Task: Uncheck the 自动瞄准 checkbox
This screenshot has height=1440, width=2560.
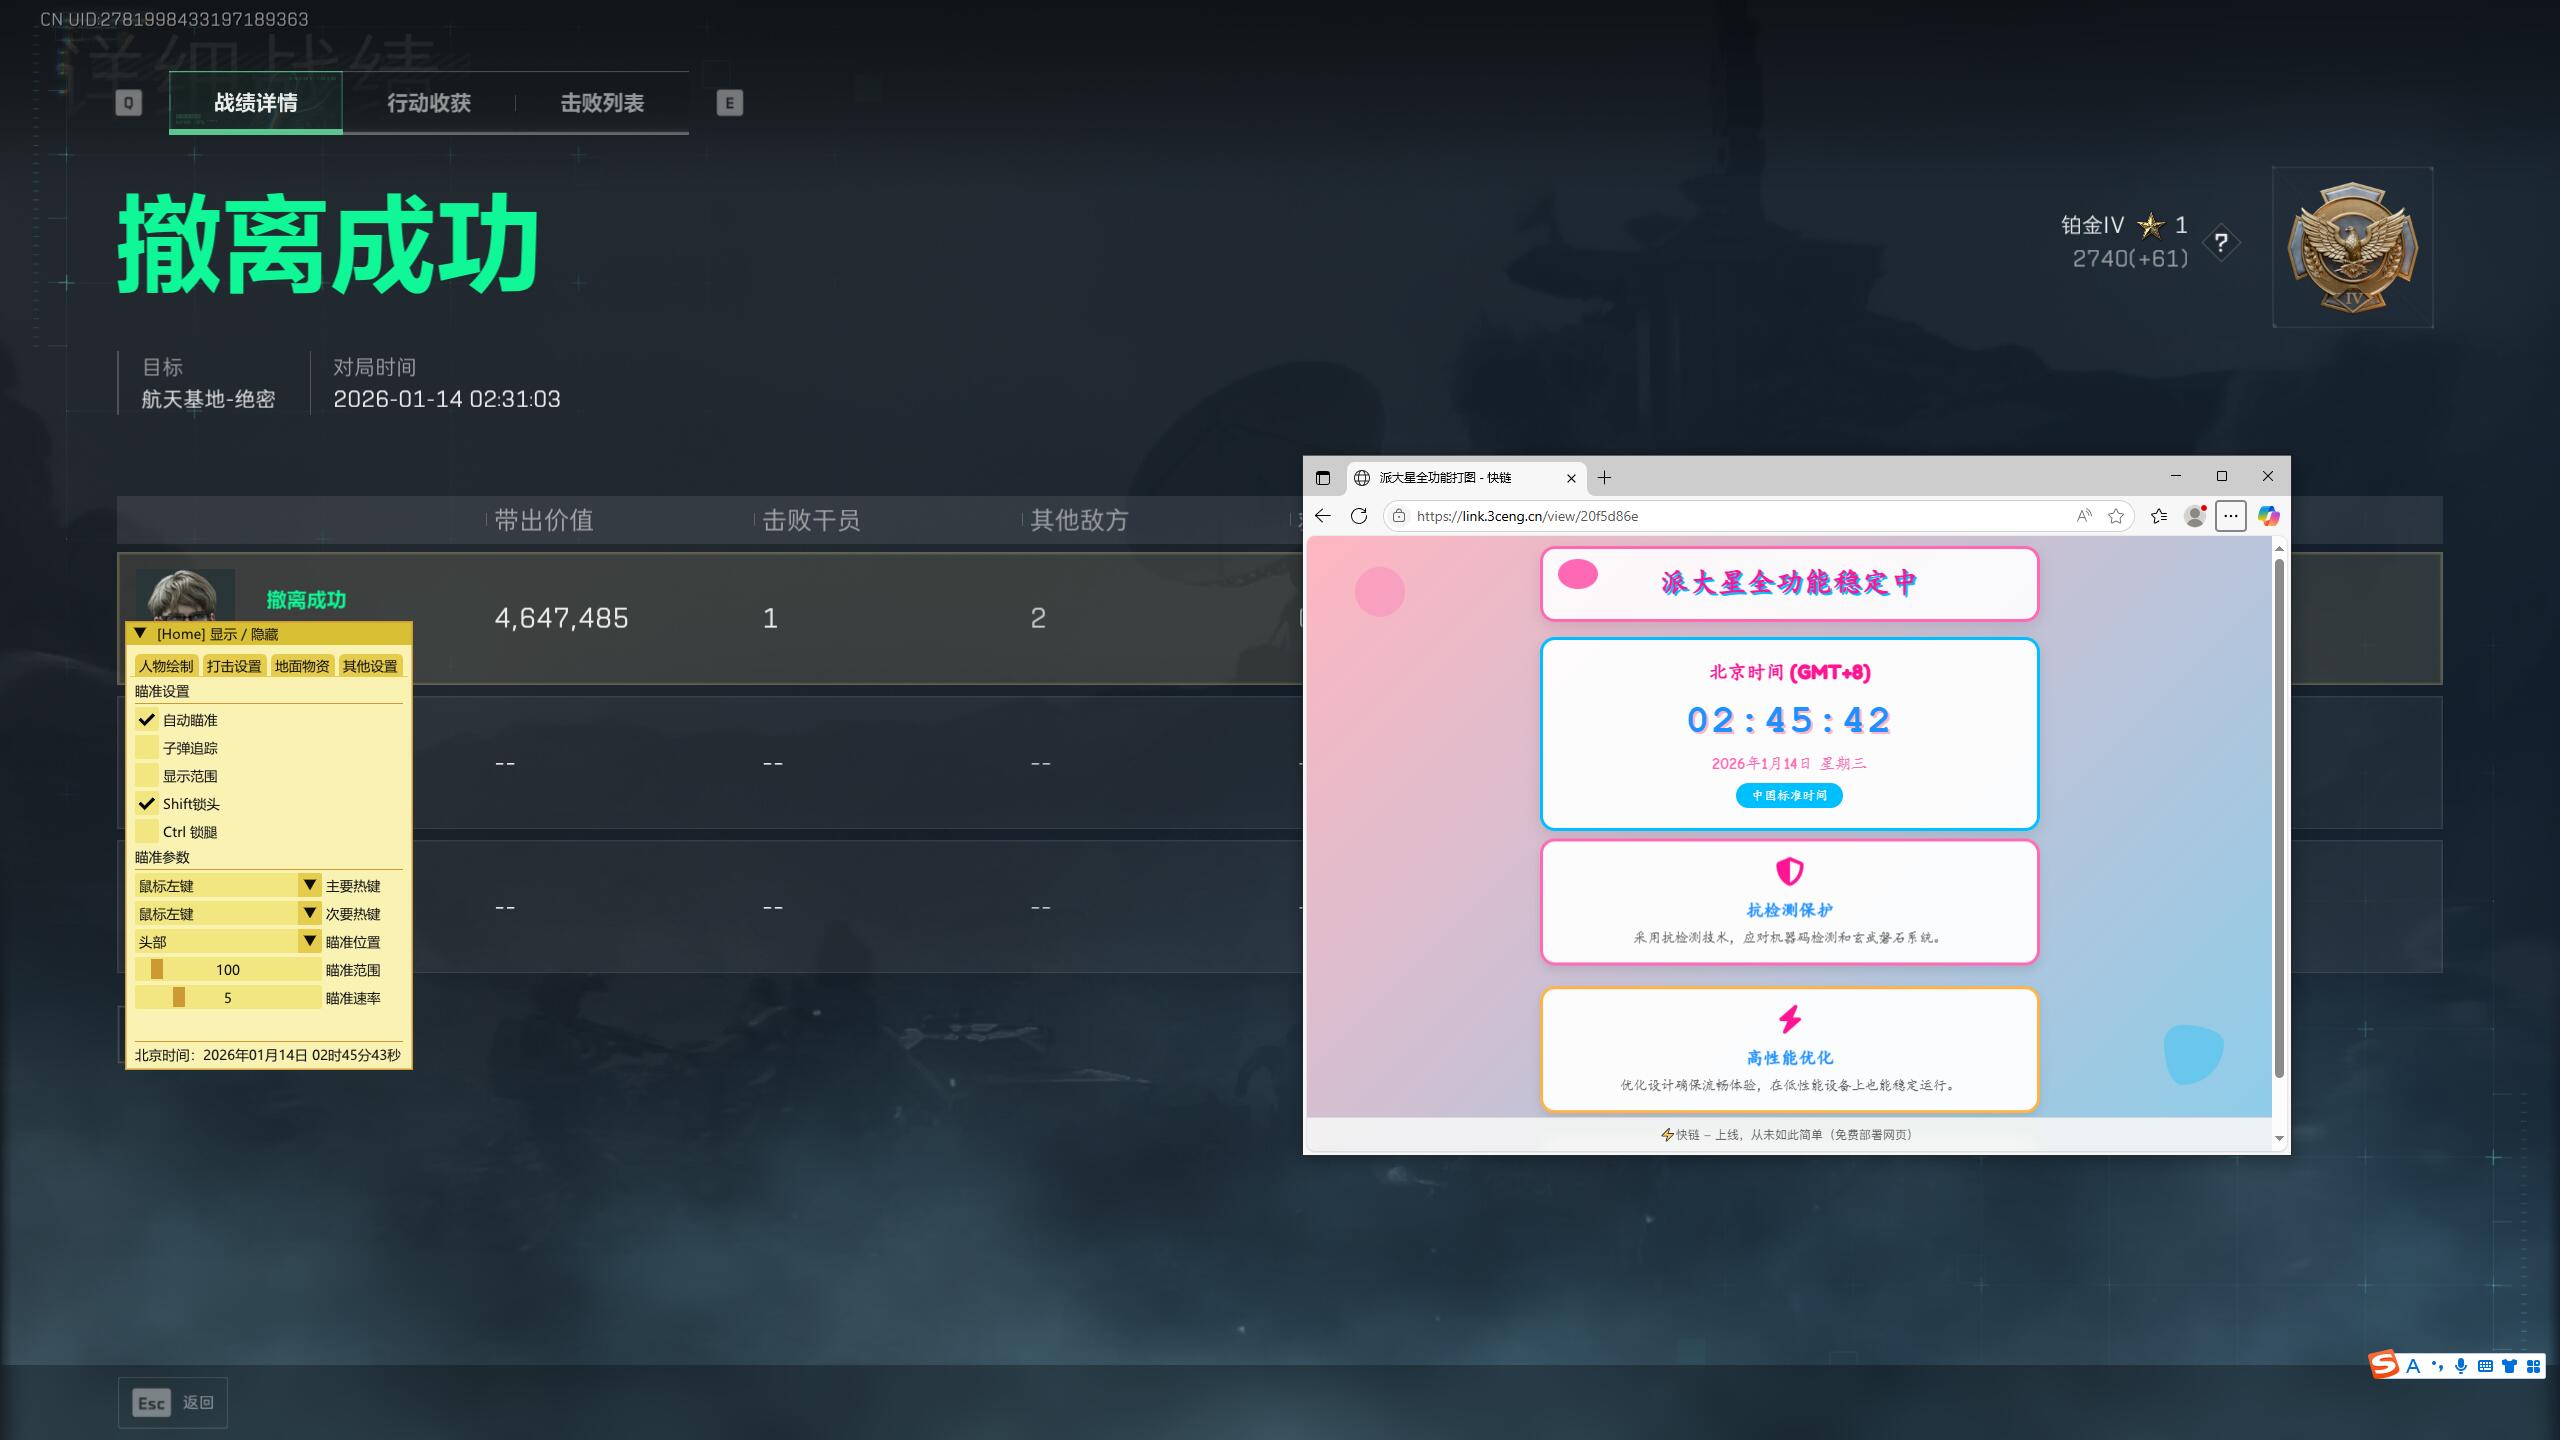Action: point(147,720)
